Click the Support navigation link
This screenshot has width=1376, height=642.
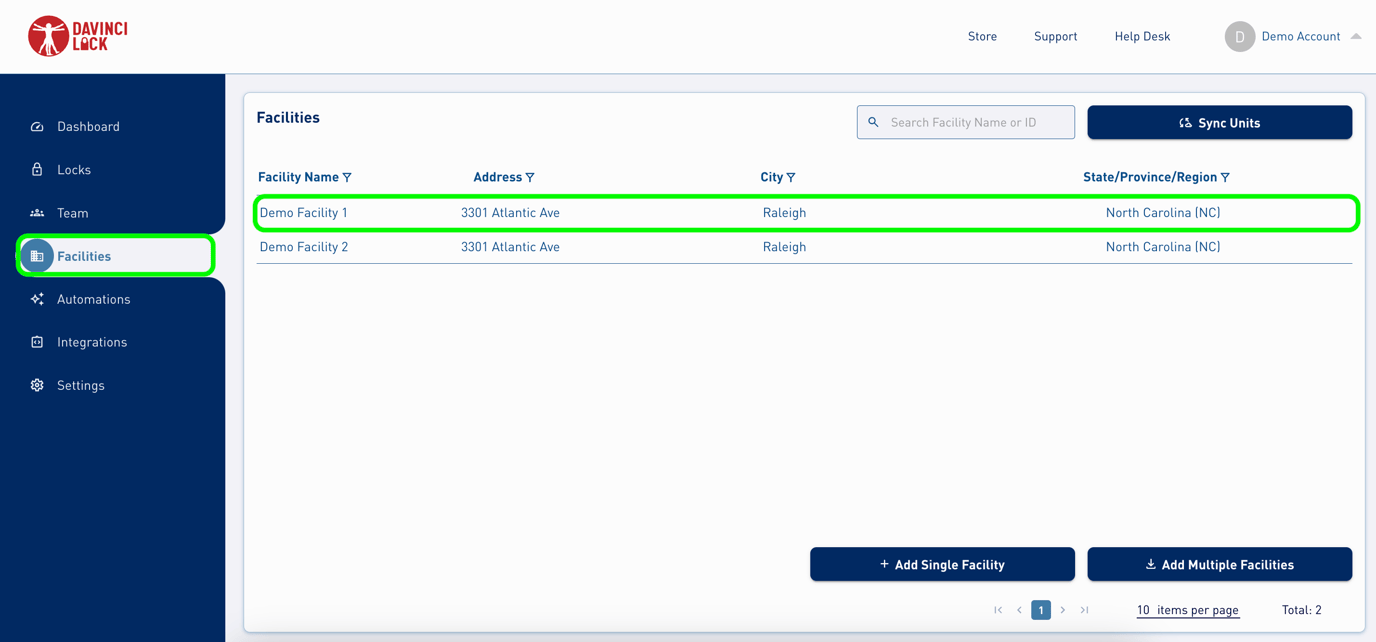click(x=1055, y=36)
